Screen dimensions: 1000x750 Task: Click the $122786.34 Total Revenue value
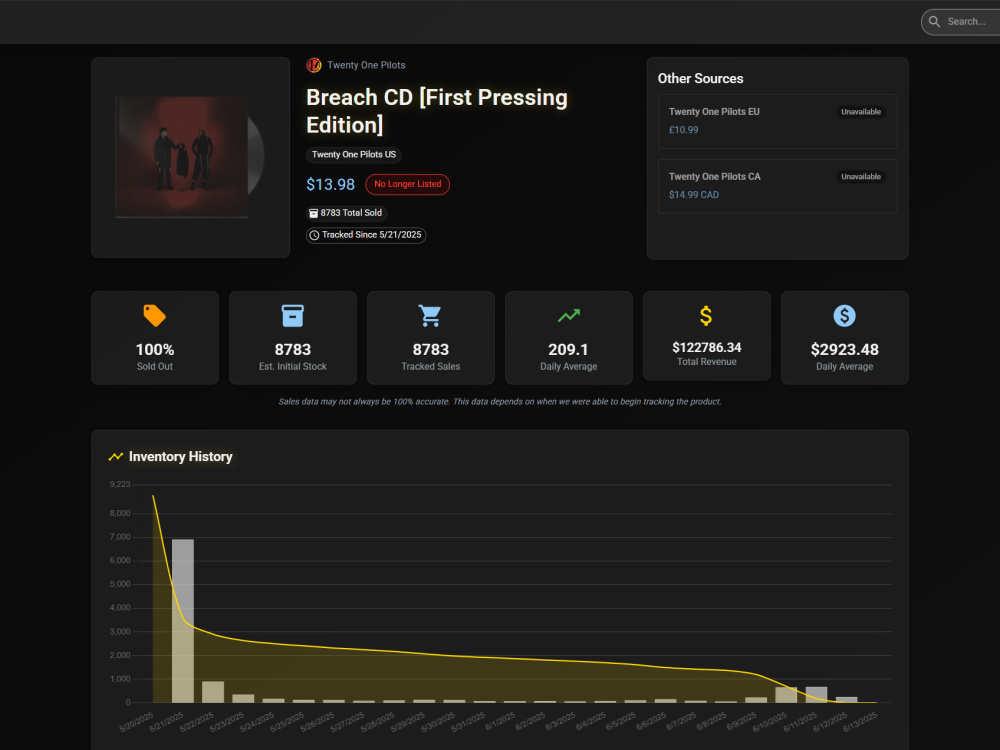[707, 348]
